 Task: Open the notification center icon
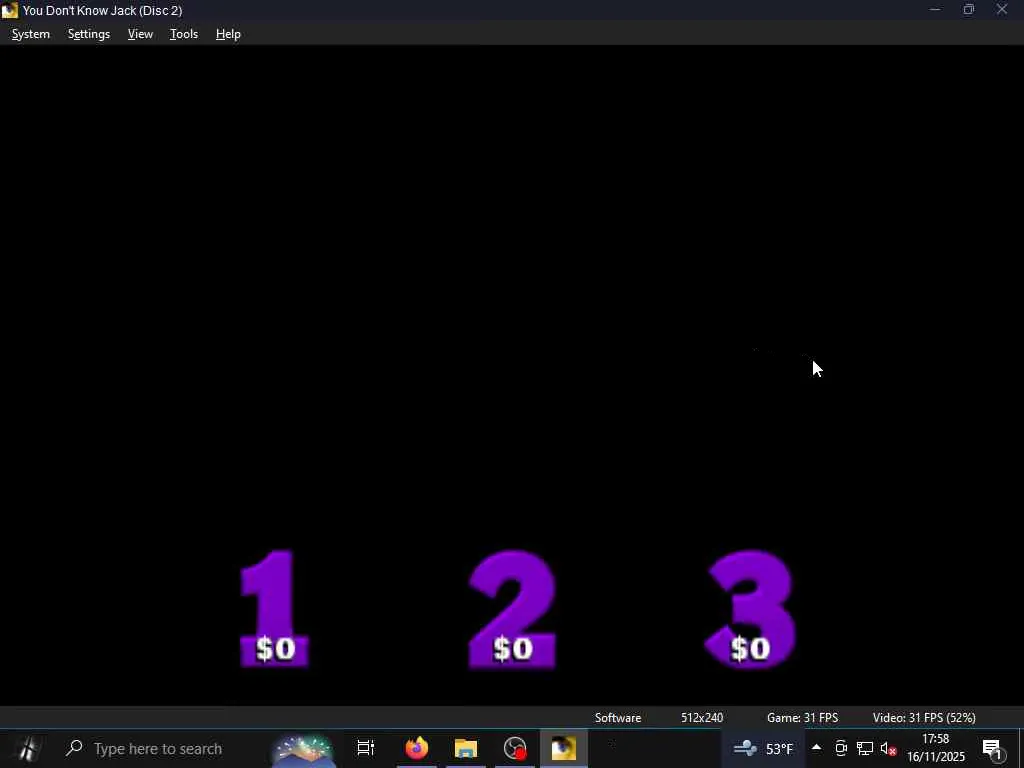[x=993, y=749]
